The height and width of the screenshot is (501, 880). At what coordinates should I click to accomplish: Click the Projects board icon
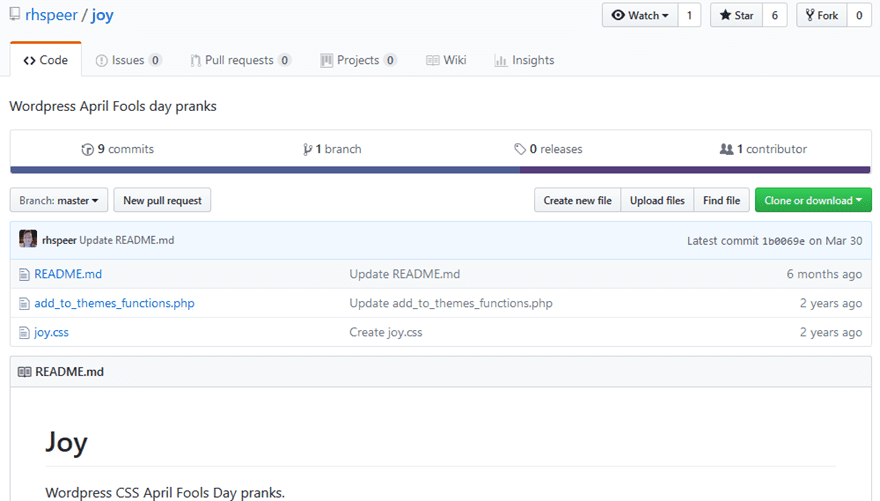(x=326, y=61)
